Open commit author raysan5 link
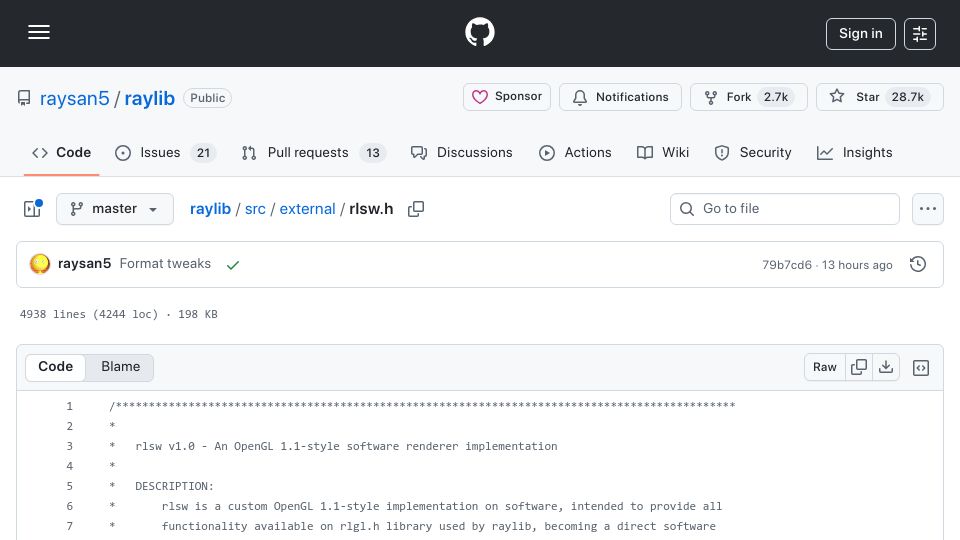 (x=84, y=263)
